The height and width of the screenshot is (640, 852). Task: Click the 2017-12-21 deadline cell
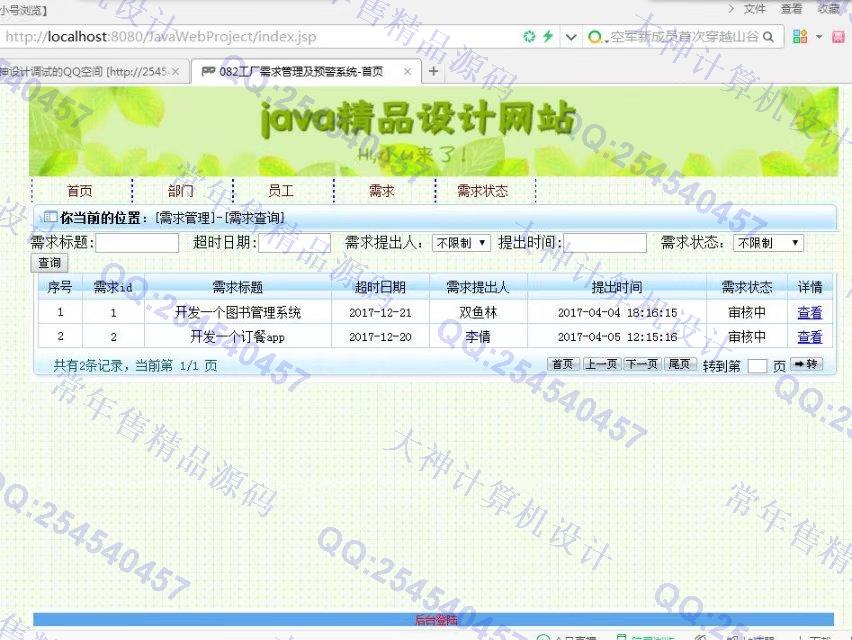(380, 312)
